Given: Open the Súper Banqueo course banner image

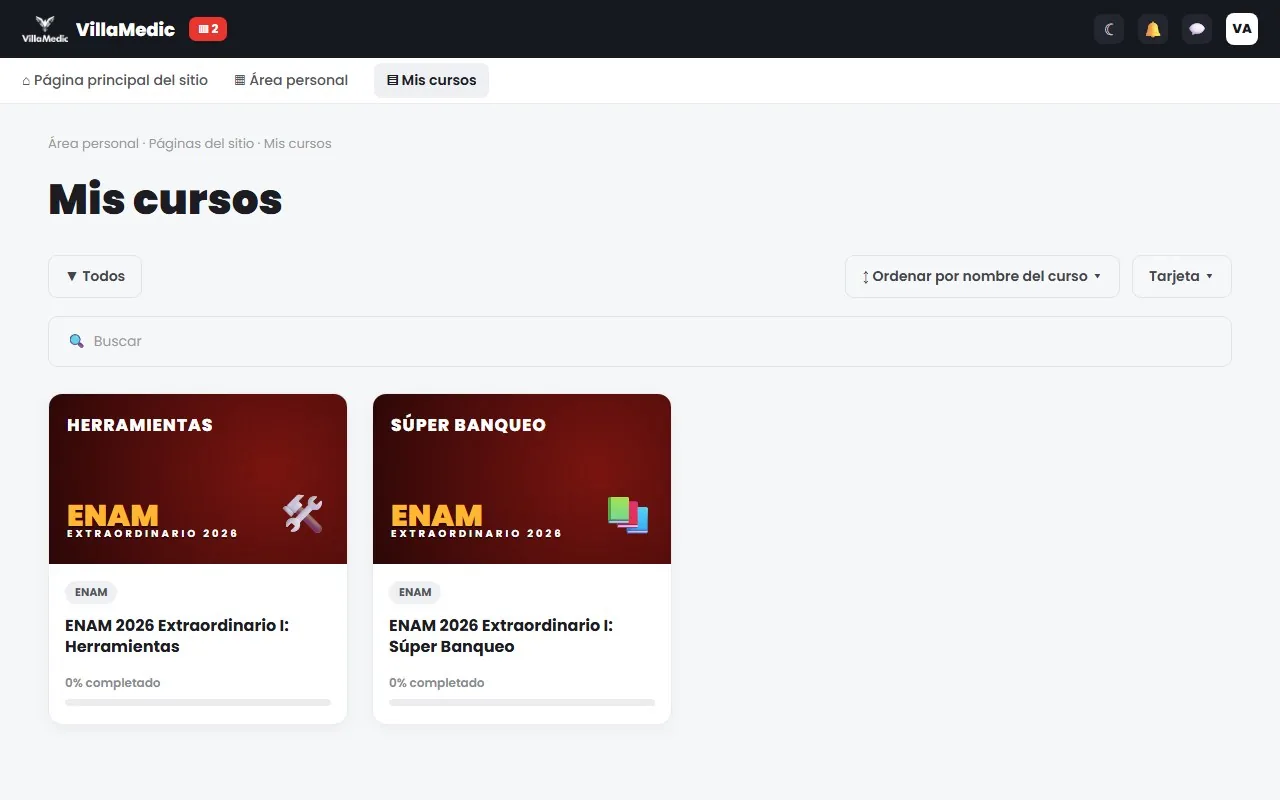Looking at the screenshot, I should click(x=522, y=479).
